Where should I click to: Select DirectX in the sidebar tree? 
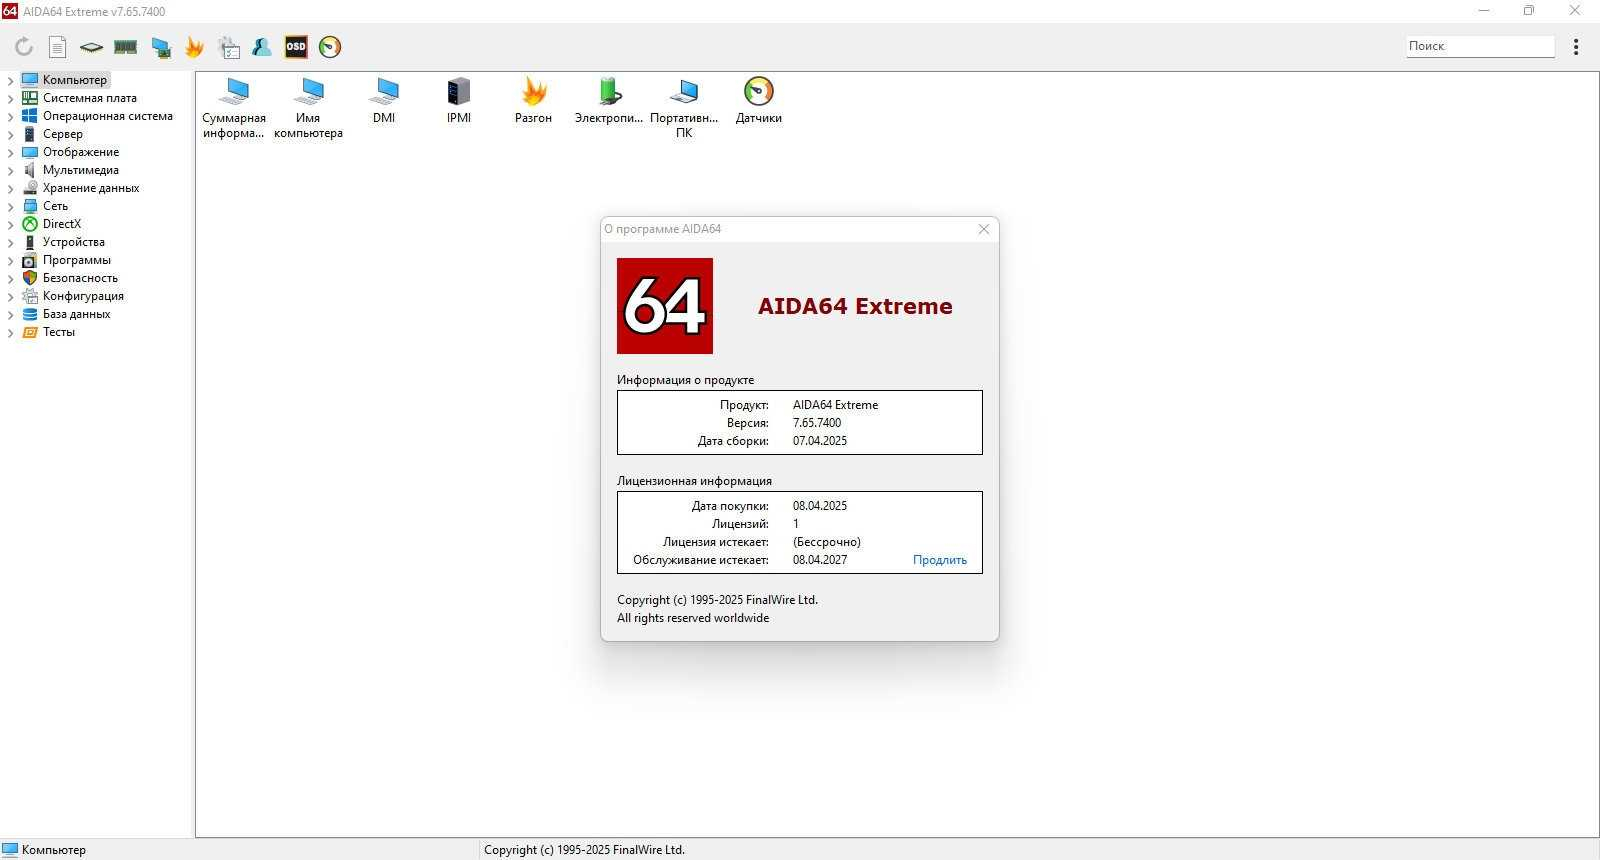[62, 224]
